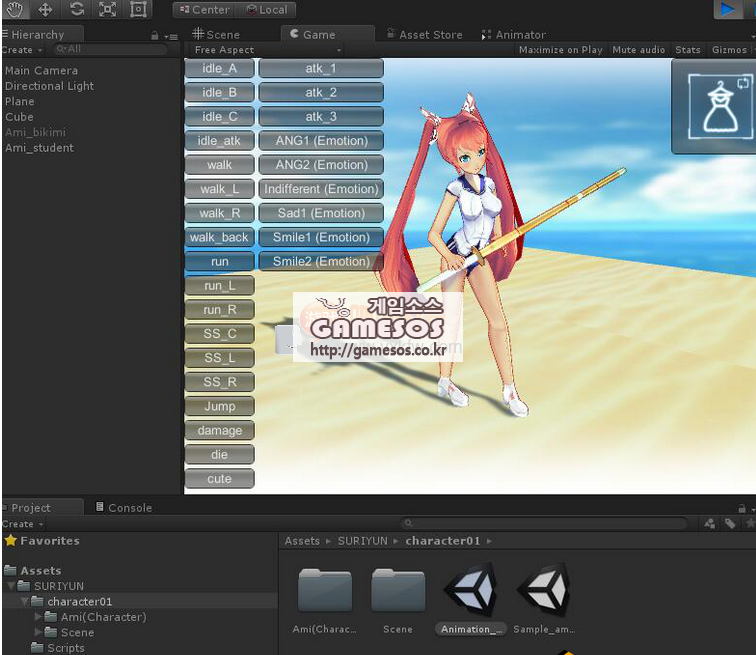Select the Rect transform tool

[138, 9]
